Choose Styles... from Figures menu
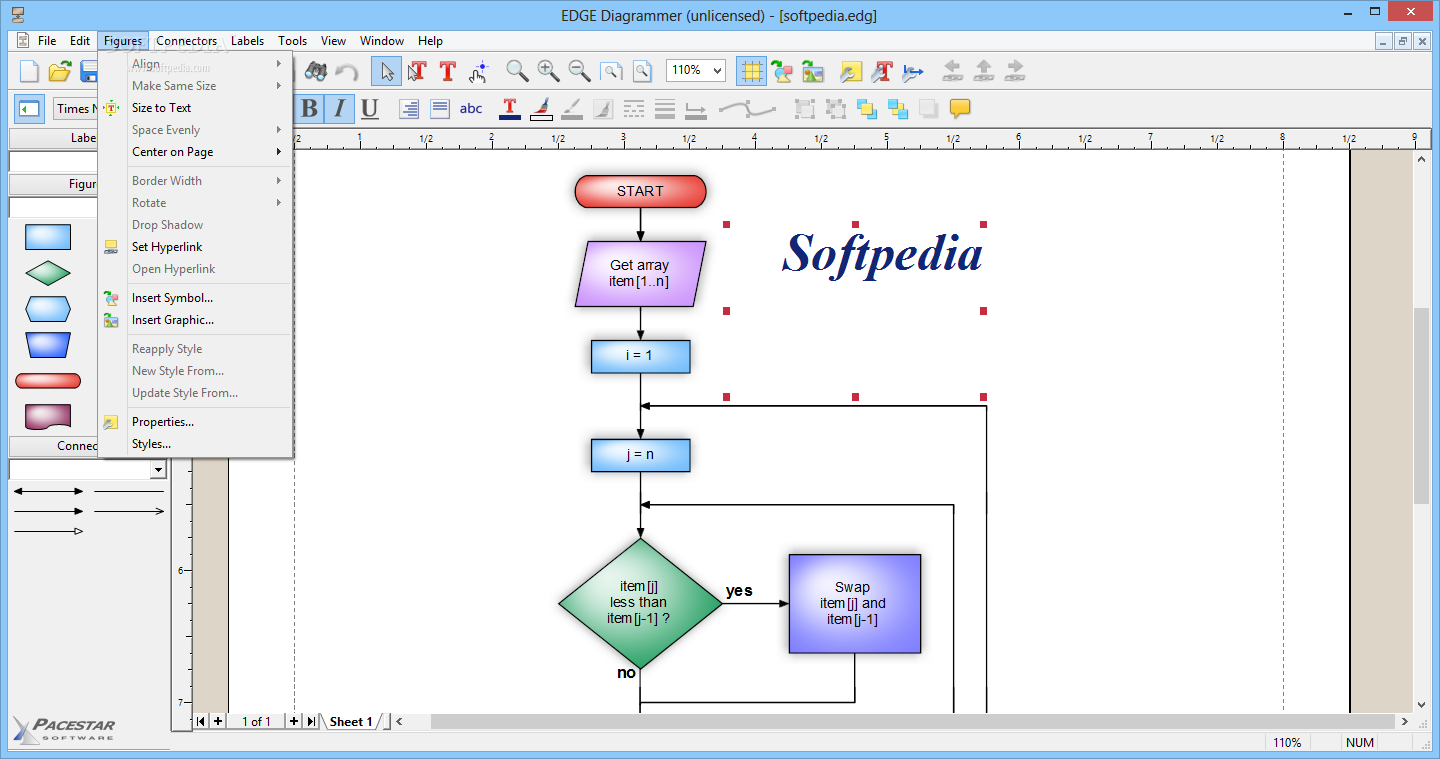This screenshot has width=1440, height=759. (x=195, y=444)
